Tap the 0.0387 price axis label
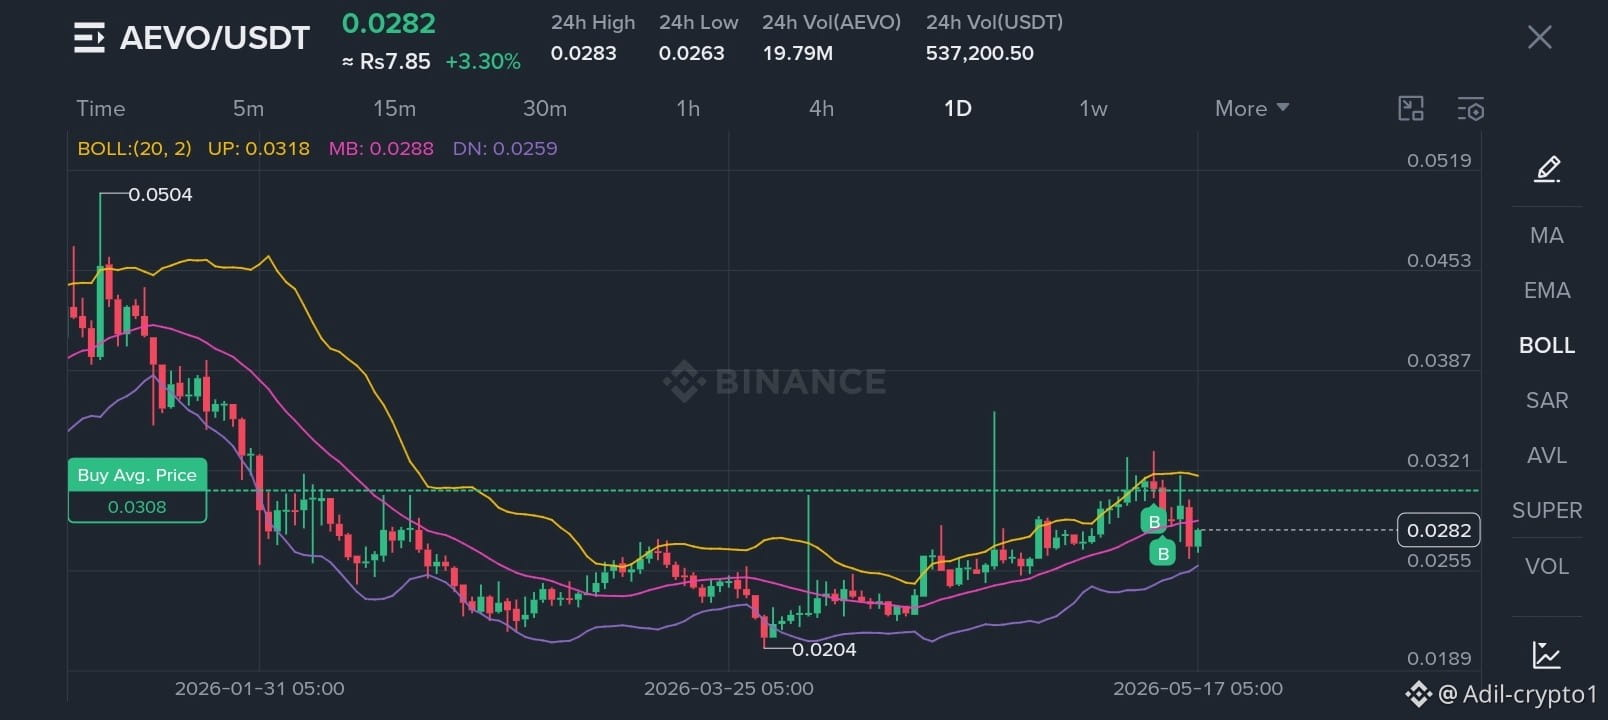Screen dimensions: 1608x720 point(1439,360)
